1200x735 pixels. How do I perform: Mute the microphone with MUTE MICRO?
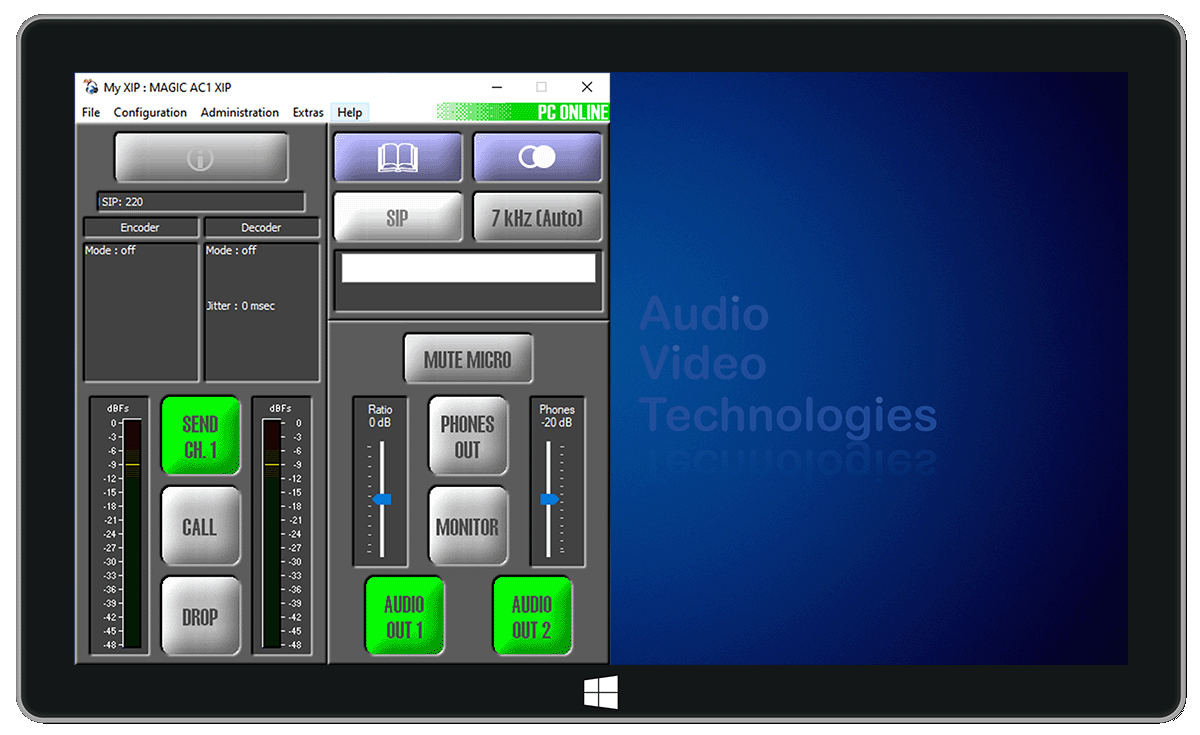(x=468, y=359)
